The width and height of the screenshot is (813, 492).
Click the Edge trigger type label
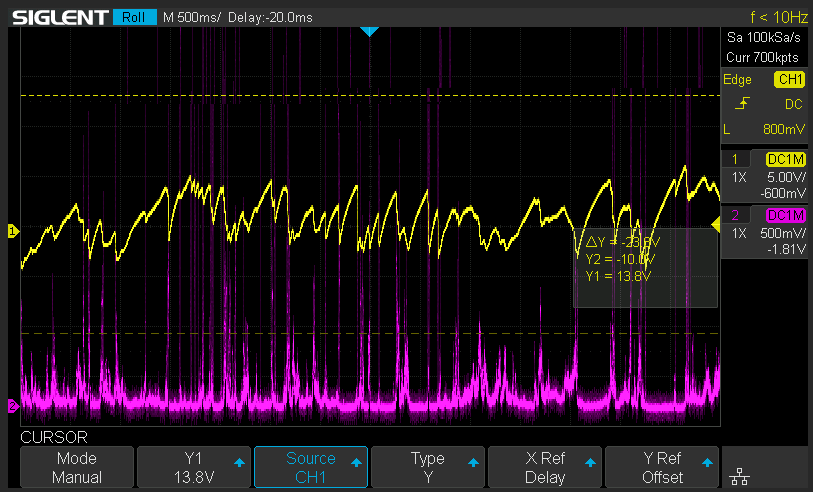coord(737,79)
